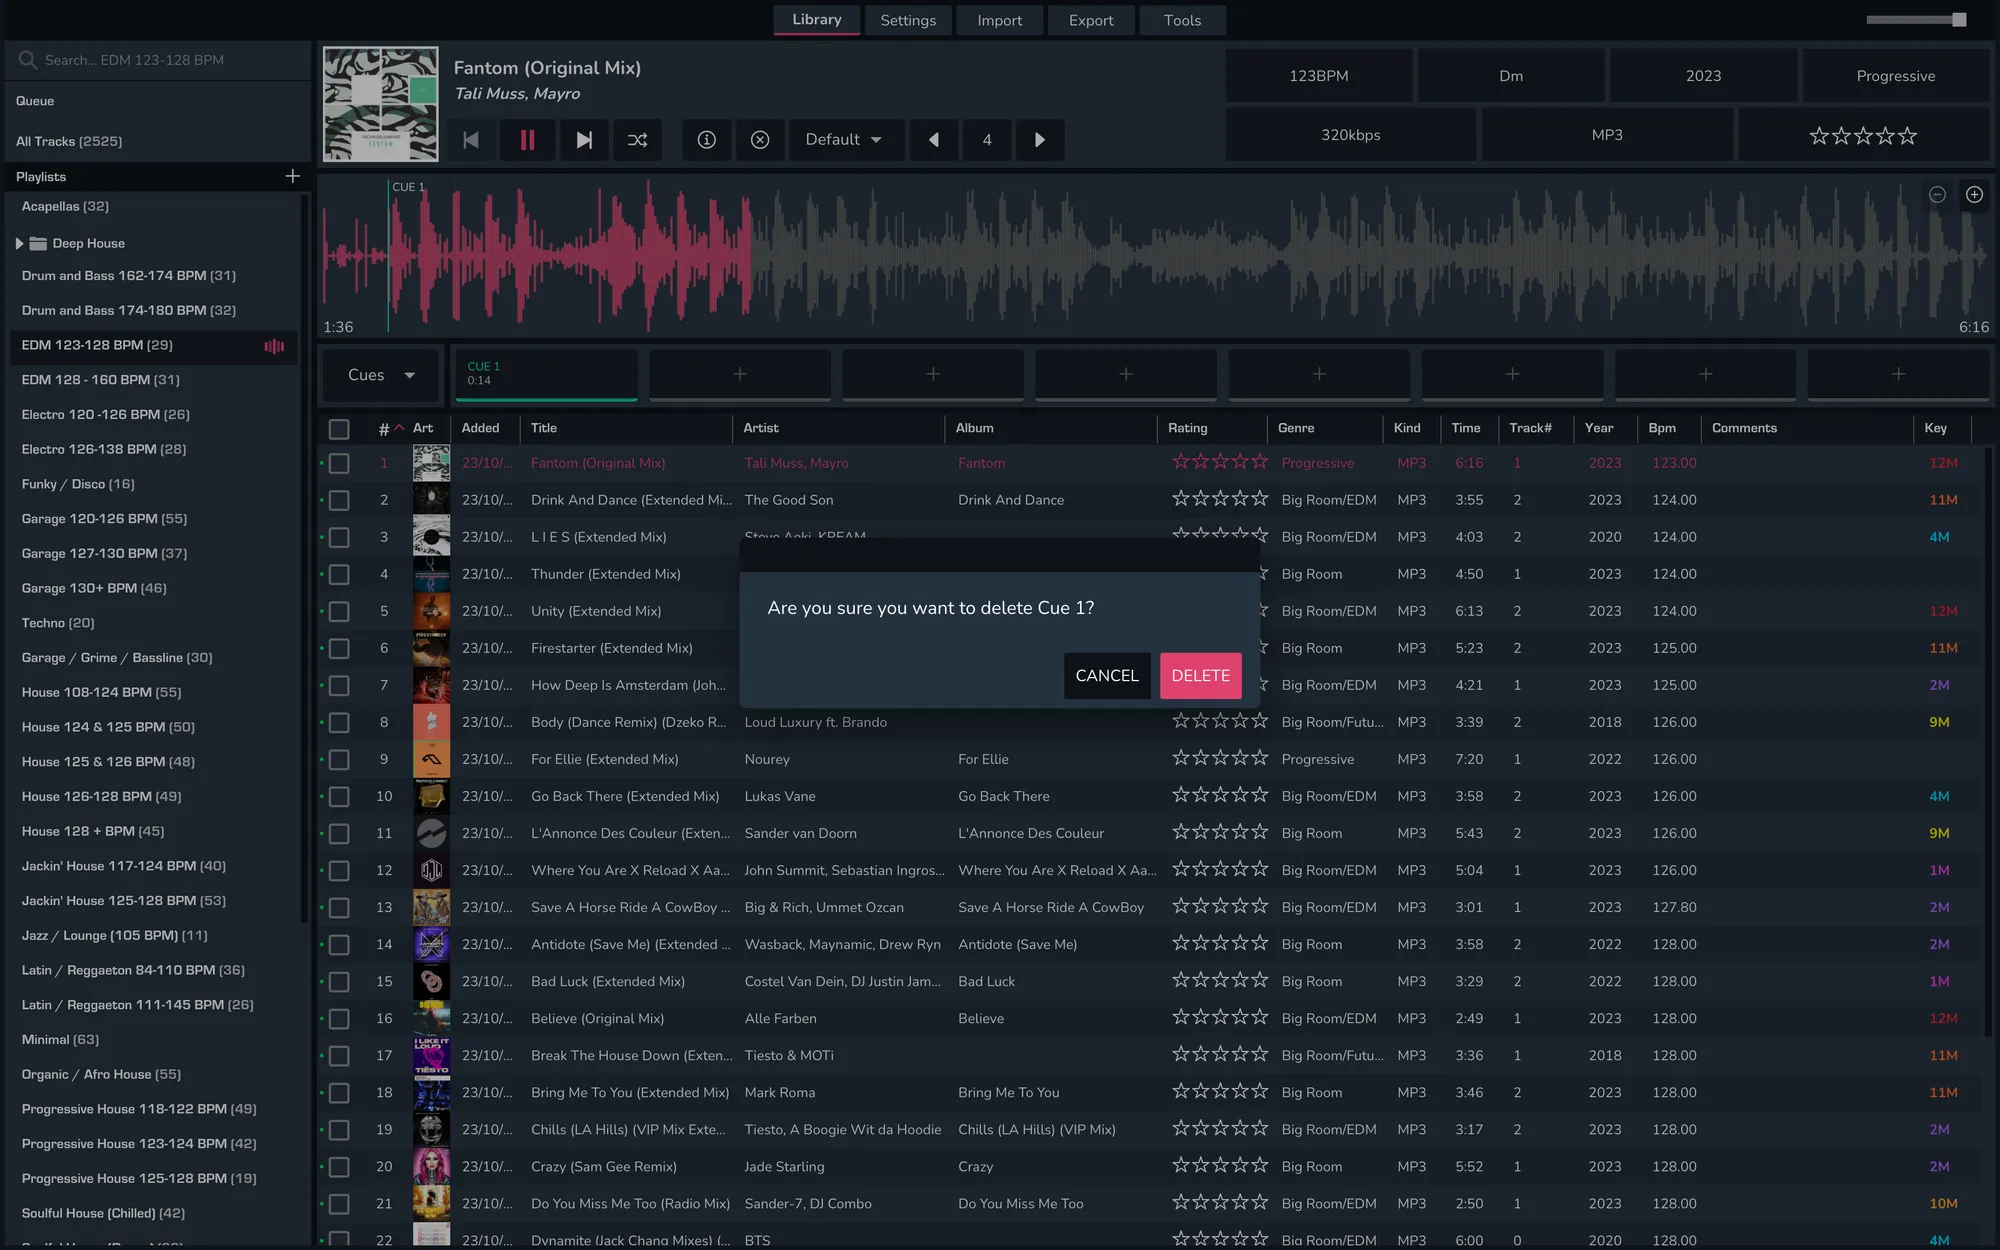2000x1250 pixels.
Task: Pause the playing track
Action: [527, 140]
